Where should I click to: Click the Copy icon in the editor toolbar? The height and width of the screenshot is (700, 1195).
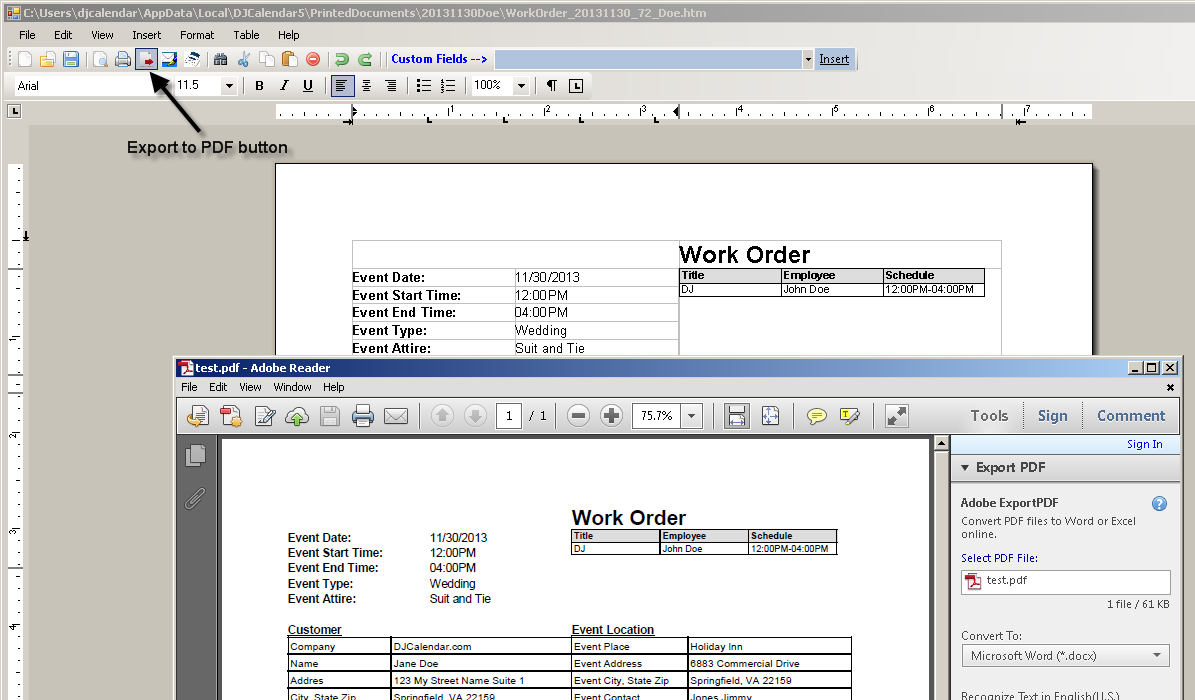(x=267, y=59)
